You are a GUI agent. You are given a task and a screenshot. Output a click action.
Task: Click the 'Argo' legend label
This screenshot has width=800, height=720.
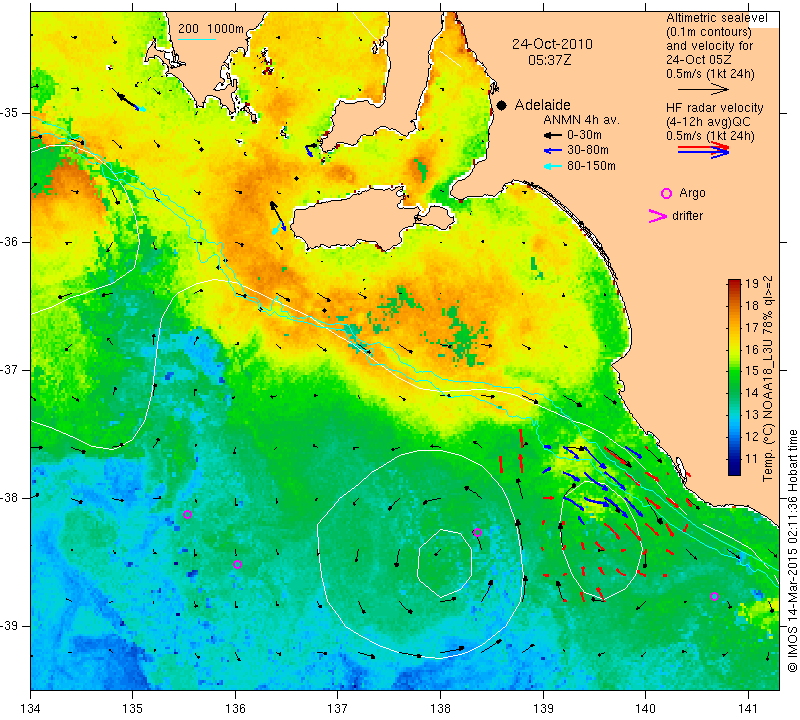692,193
